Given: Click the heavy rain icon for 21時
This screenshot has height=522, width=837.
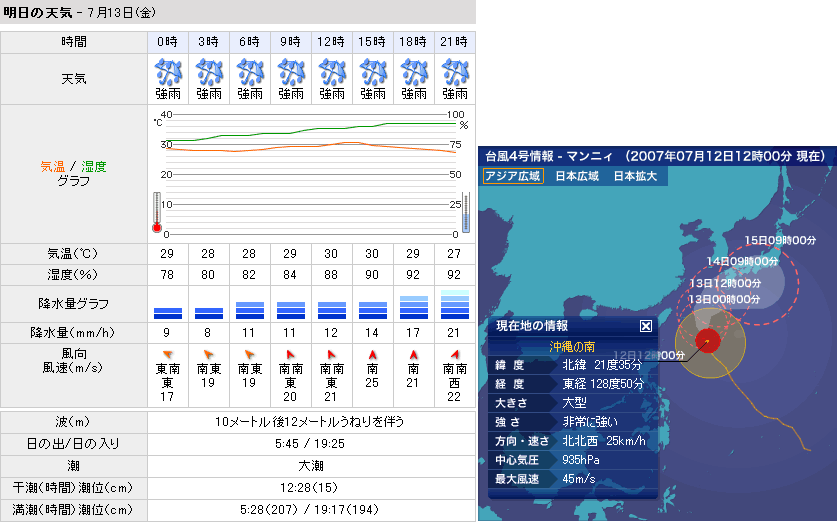Looking at the screenshot, I should pos(455,72).
